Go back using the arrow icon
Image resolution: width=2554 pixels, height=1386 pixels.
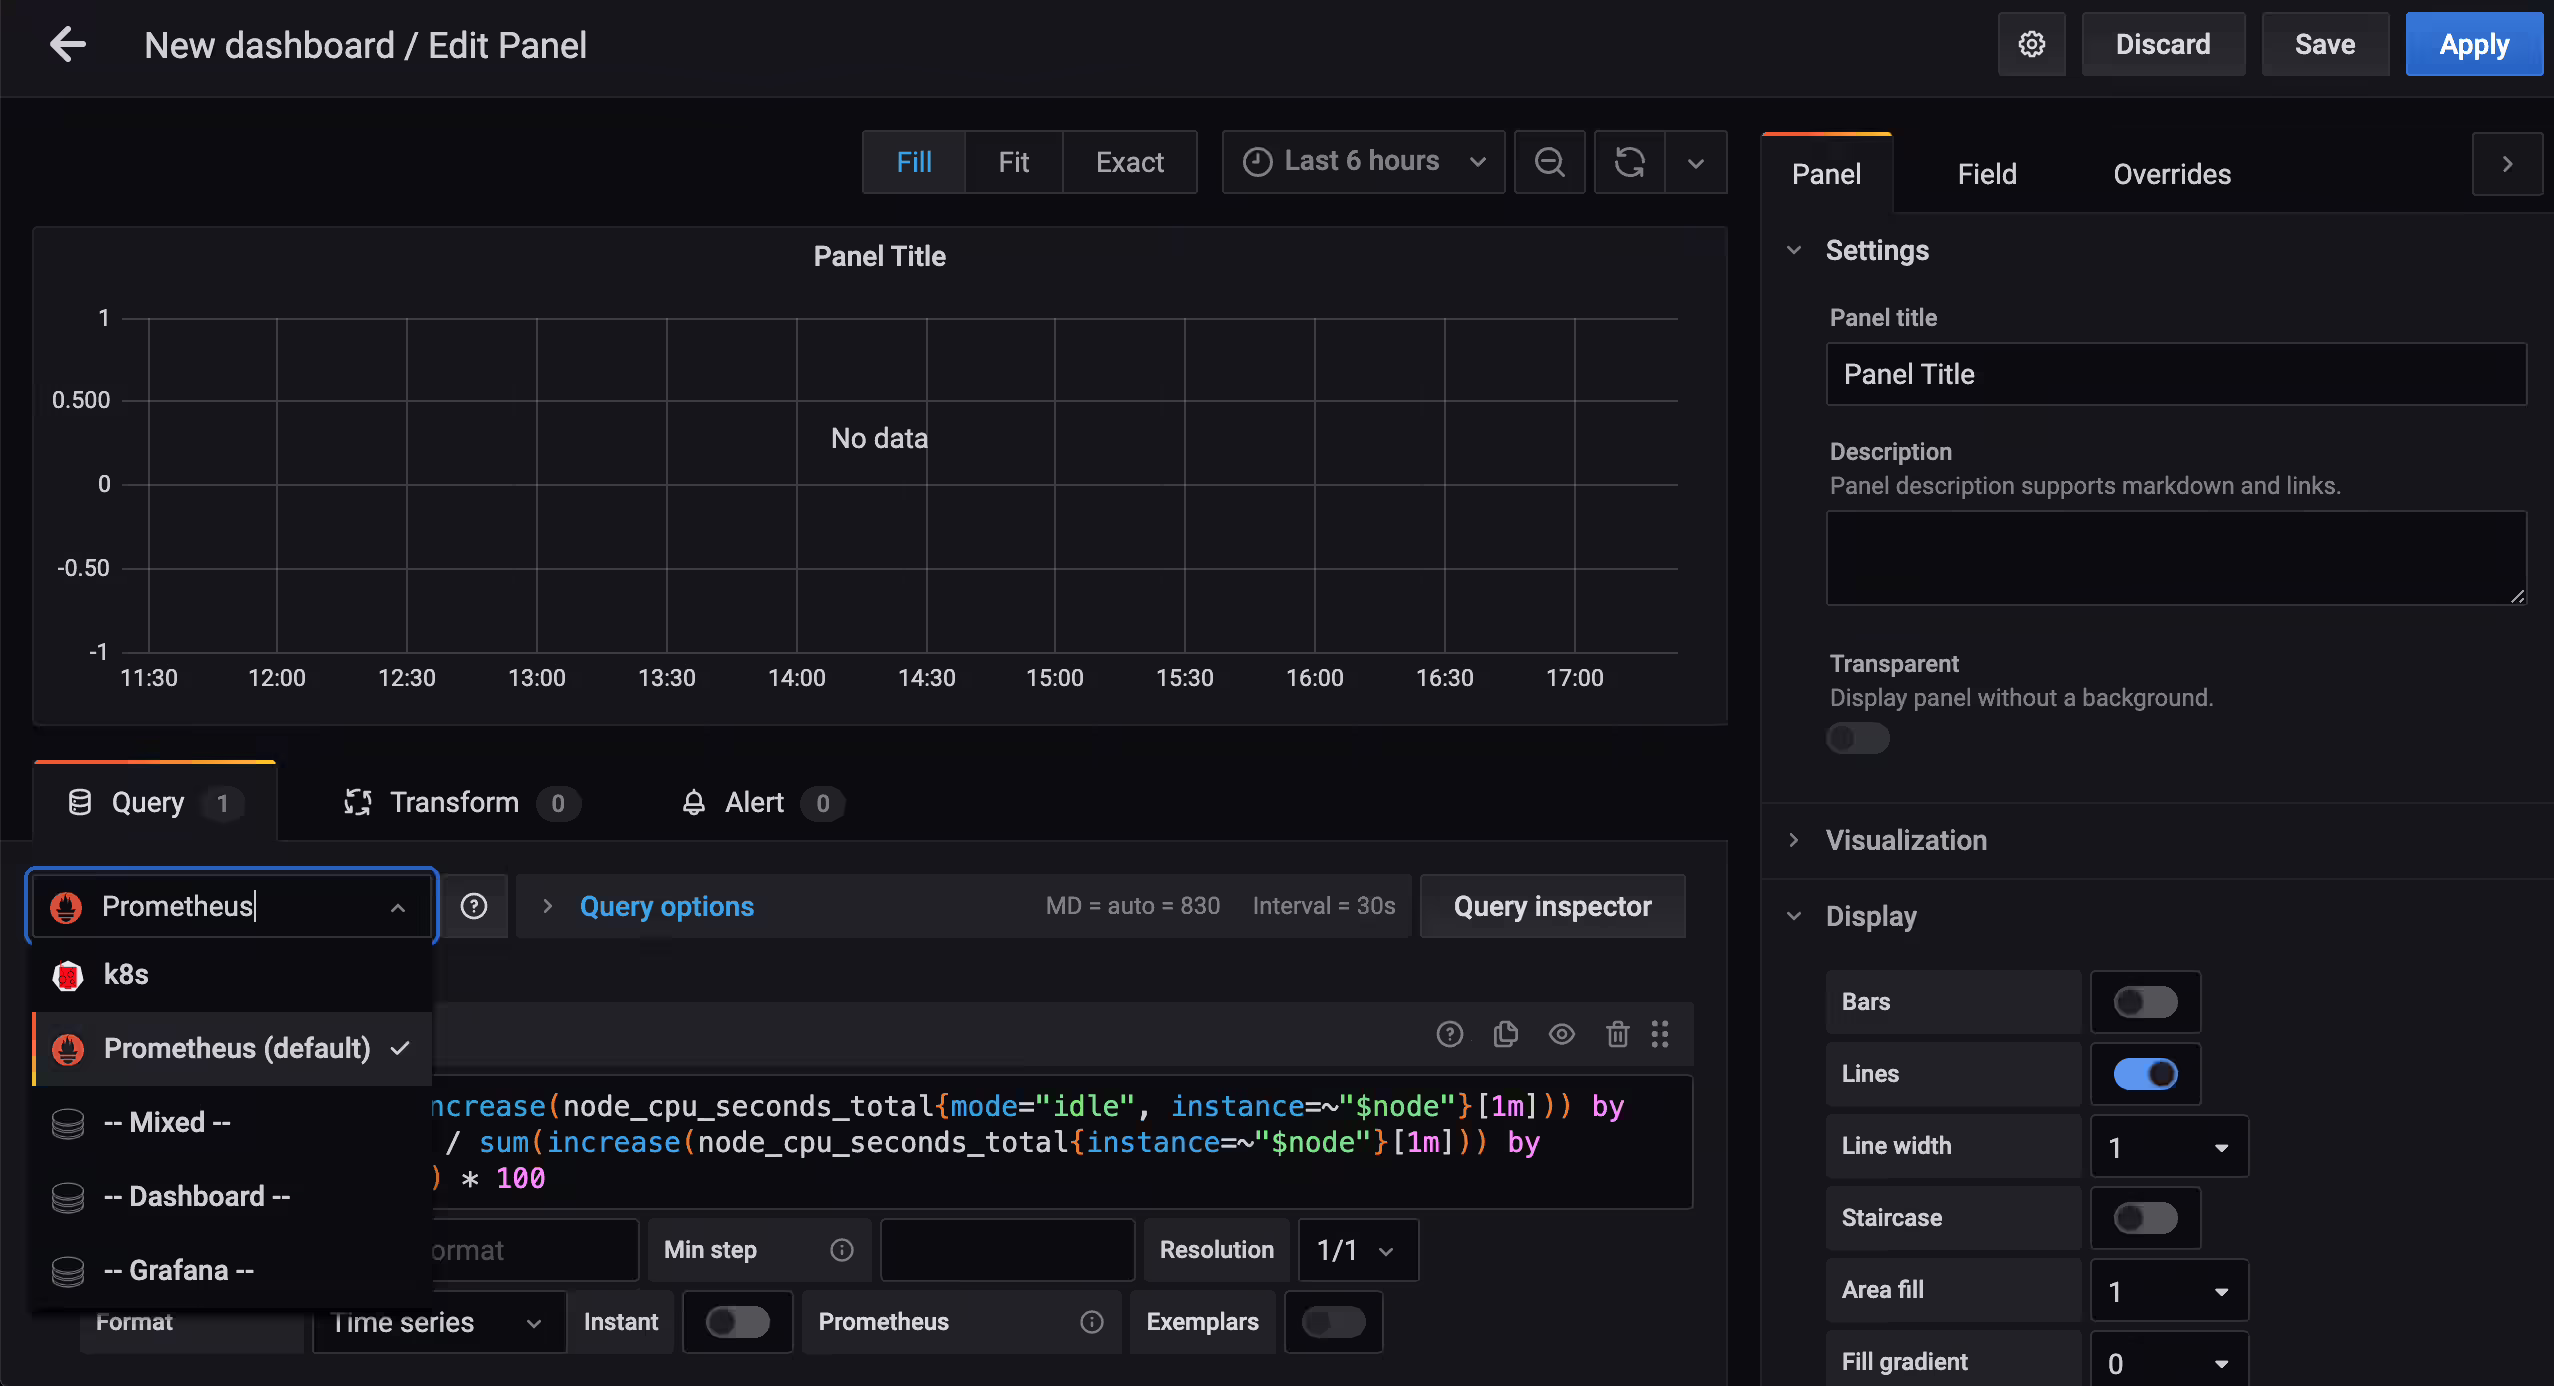68,45
